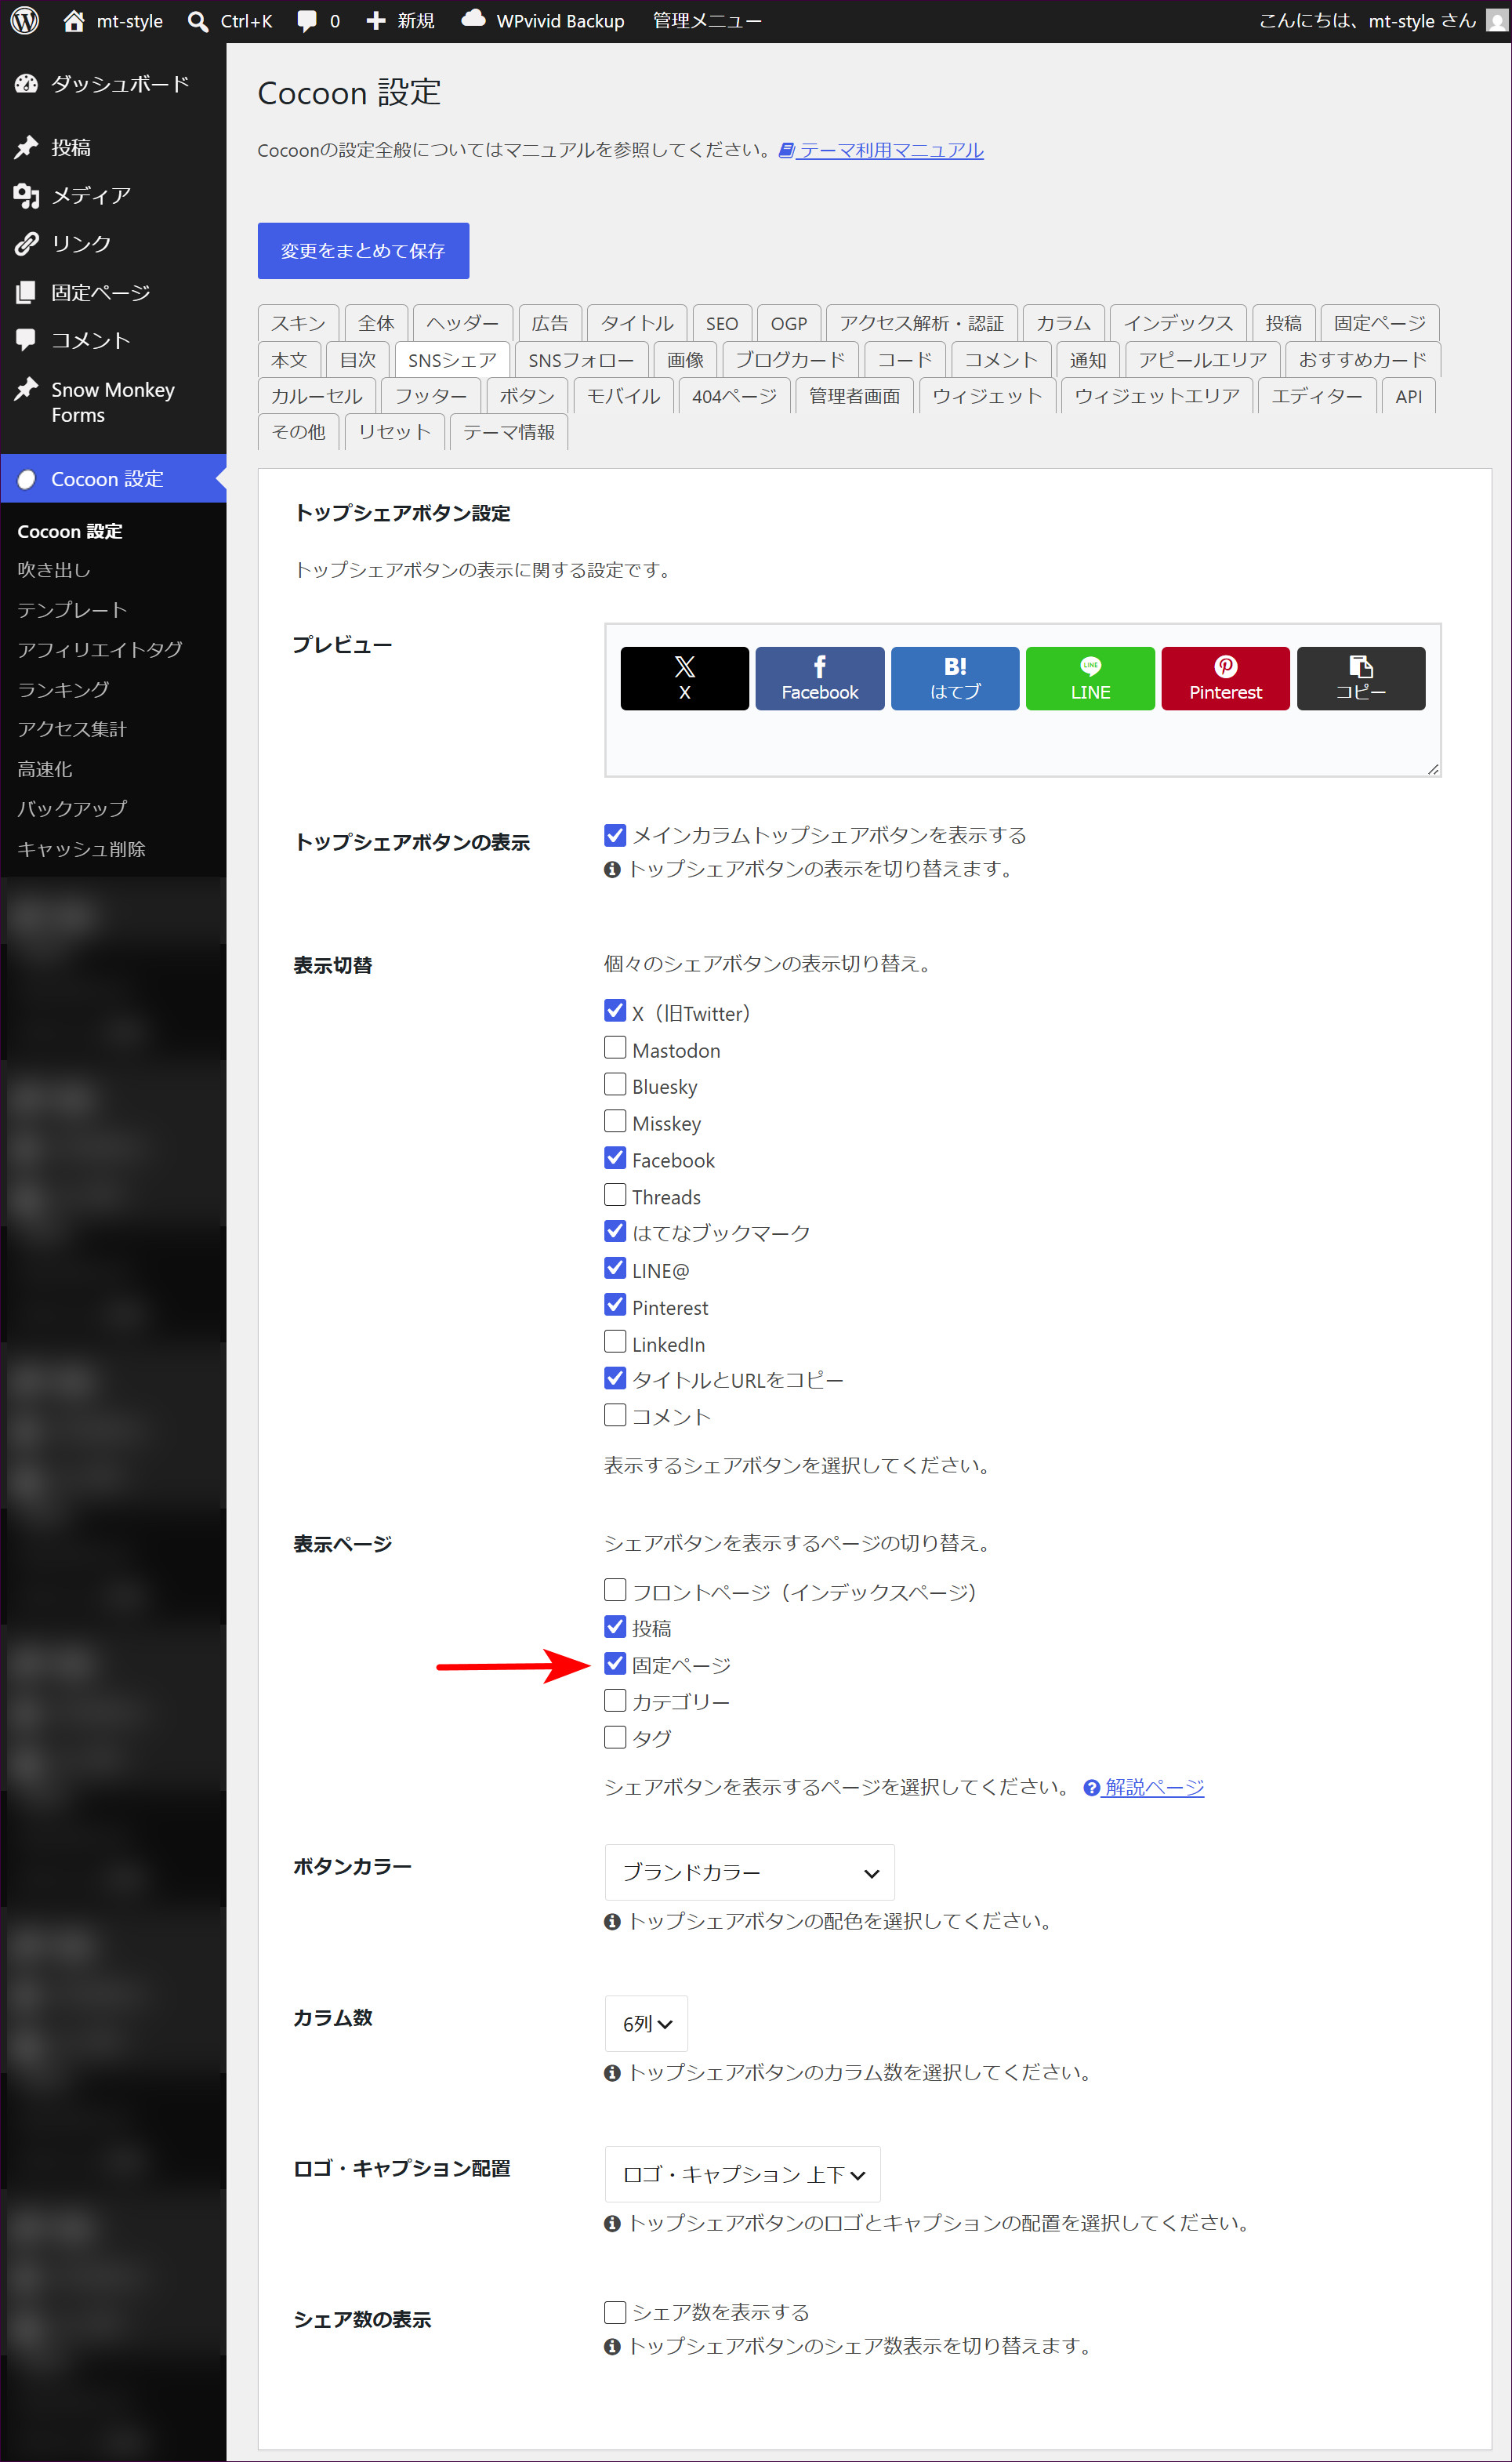The width and height of the screenshot is (1512, 2462).
Task: Click the book icon beside テーマ利用マニュアル
Action: click(x=787, y=150)
